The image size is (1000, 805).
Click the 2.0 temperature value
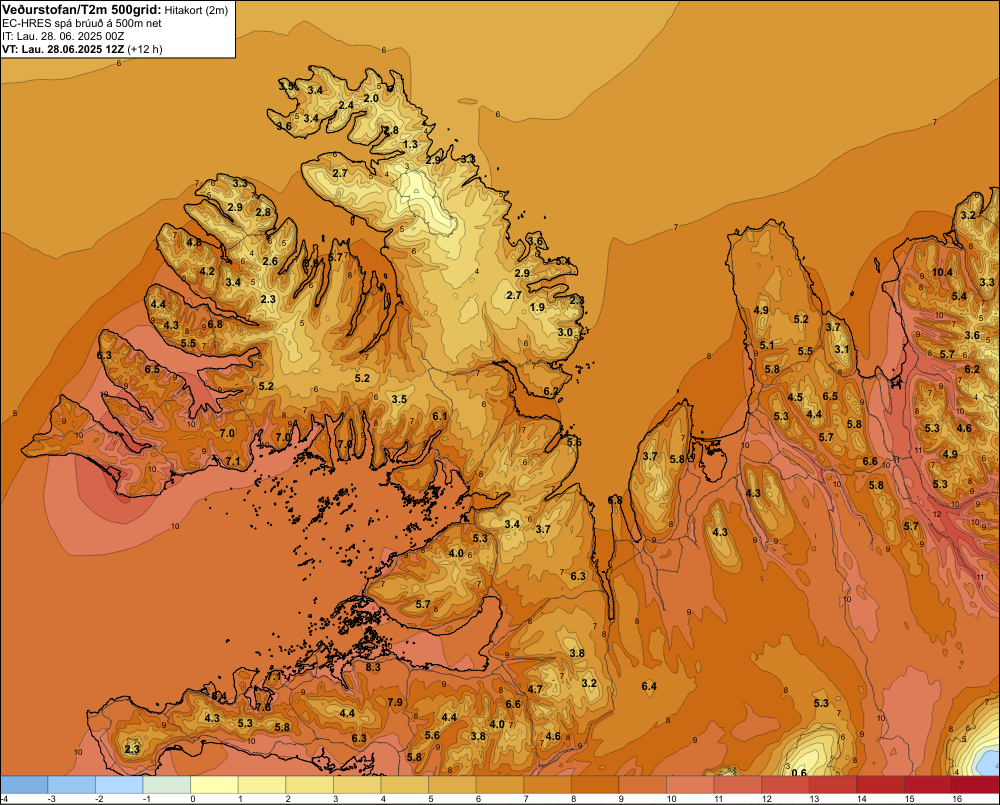pos(371,98)
